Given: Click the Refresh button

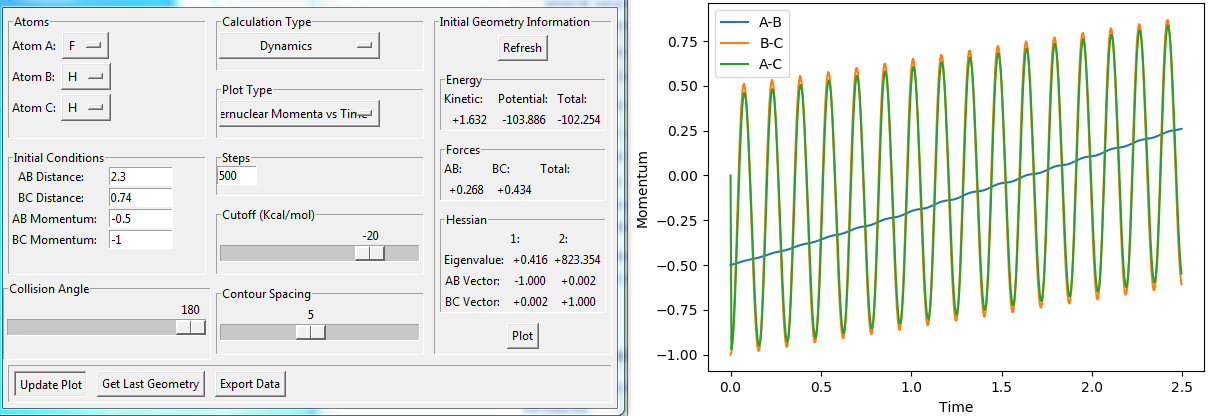Looking at the screenshot, I should click(523, 48).
